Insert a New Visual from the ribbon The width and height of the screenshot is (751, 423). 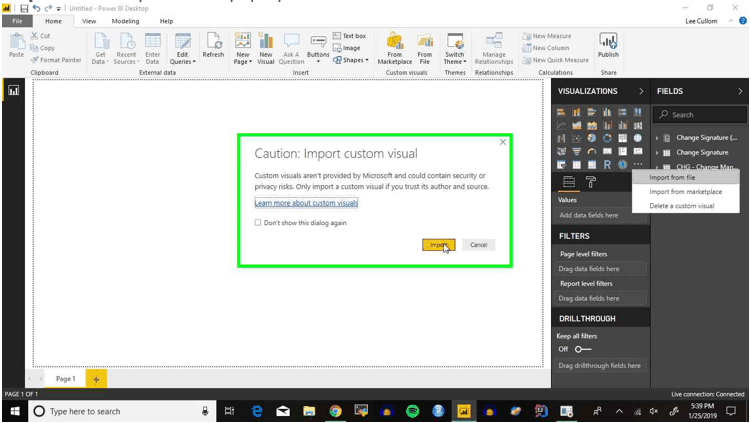pos(266,48)
